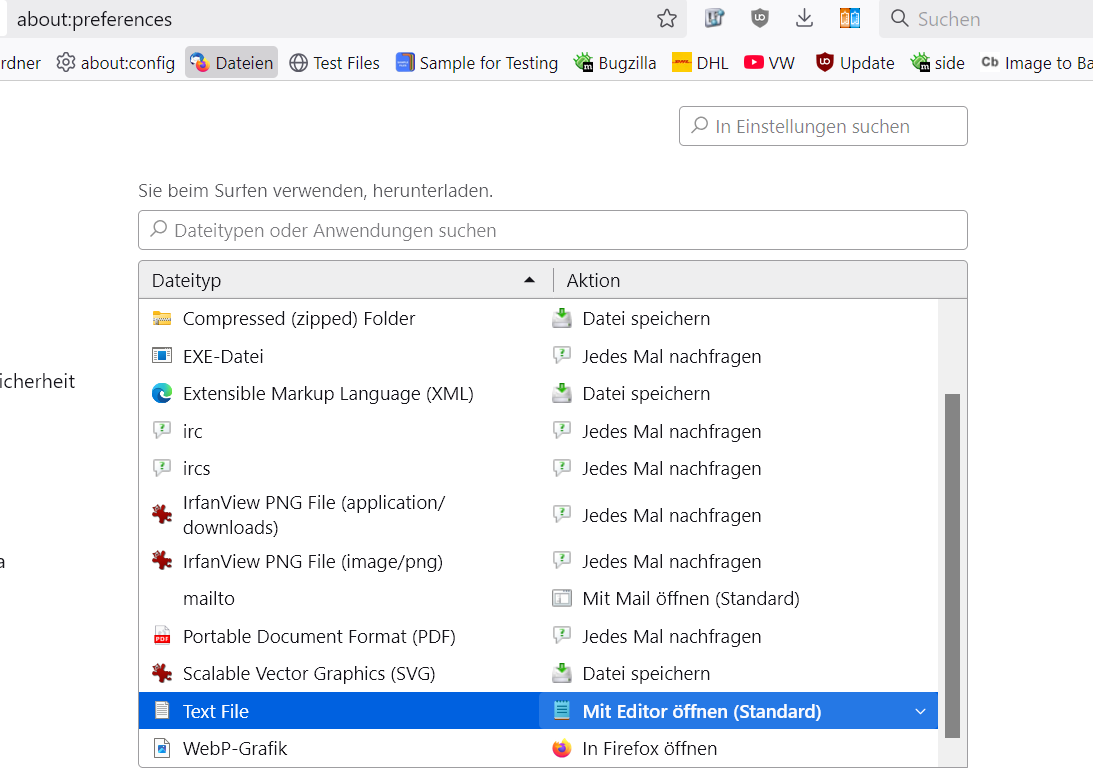
Task: Select the mailto file type row
Action: click(x=209, y=599)
